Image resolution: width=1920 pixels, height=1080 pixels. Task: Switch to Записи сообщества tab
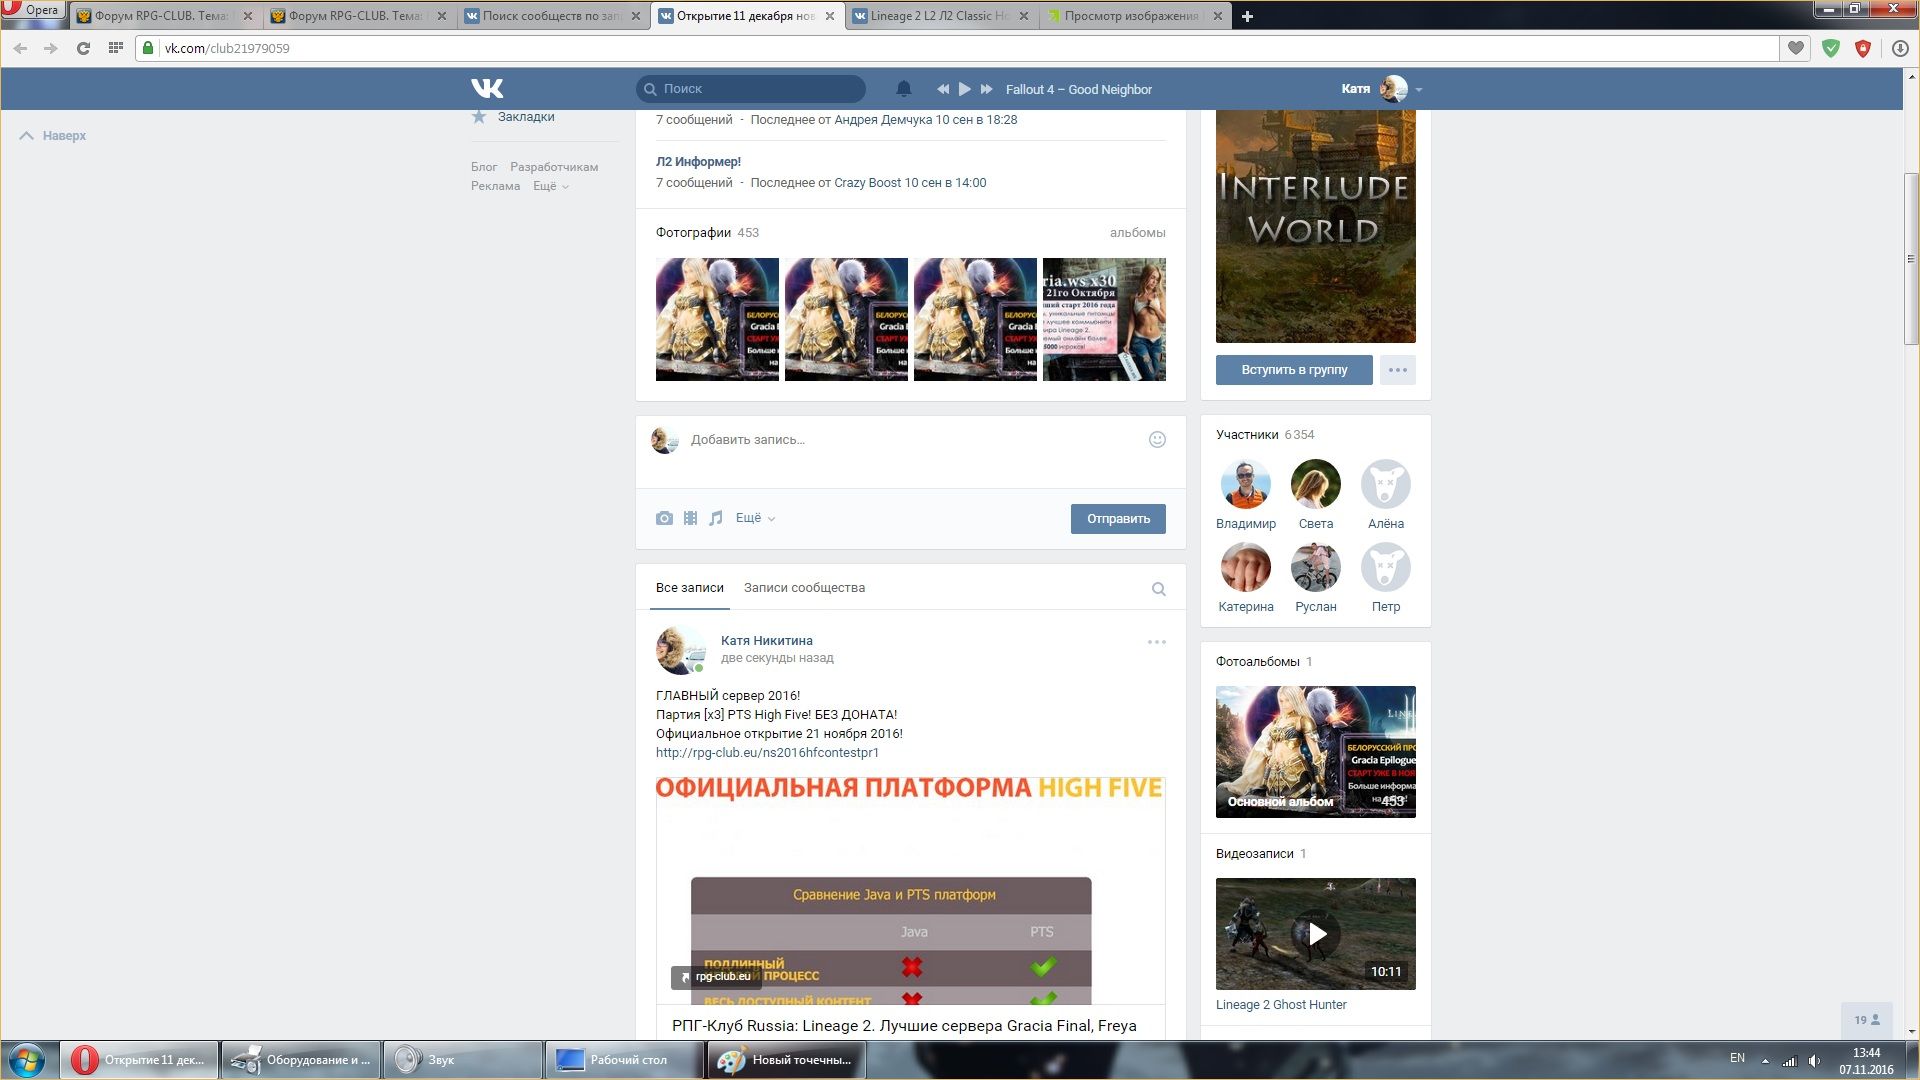point(804,588)
